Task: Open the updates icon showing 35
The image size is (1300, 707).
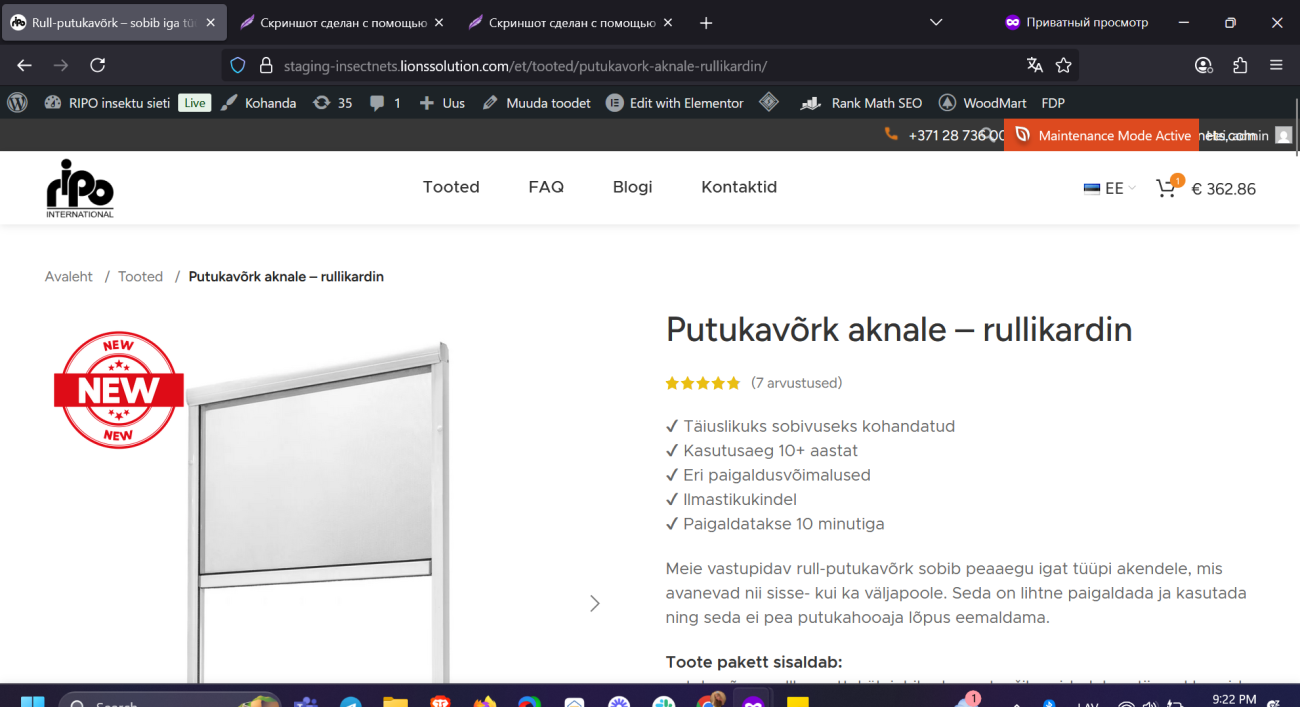Action: [333, 103]
